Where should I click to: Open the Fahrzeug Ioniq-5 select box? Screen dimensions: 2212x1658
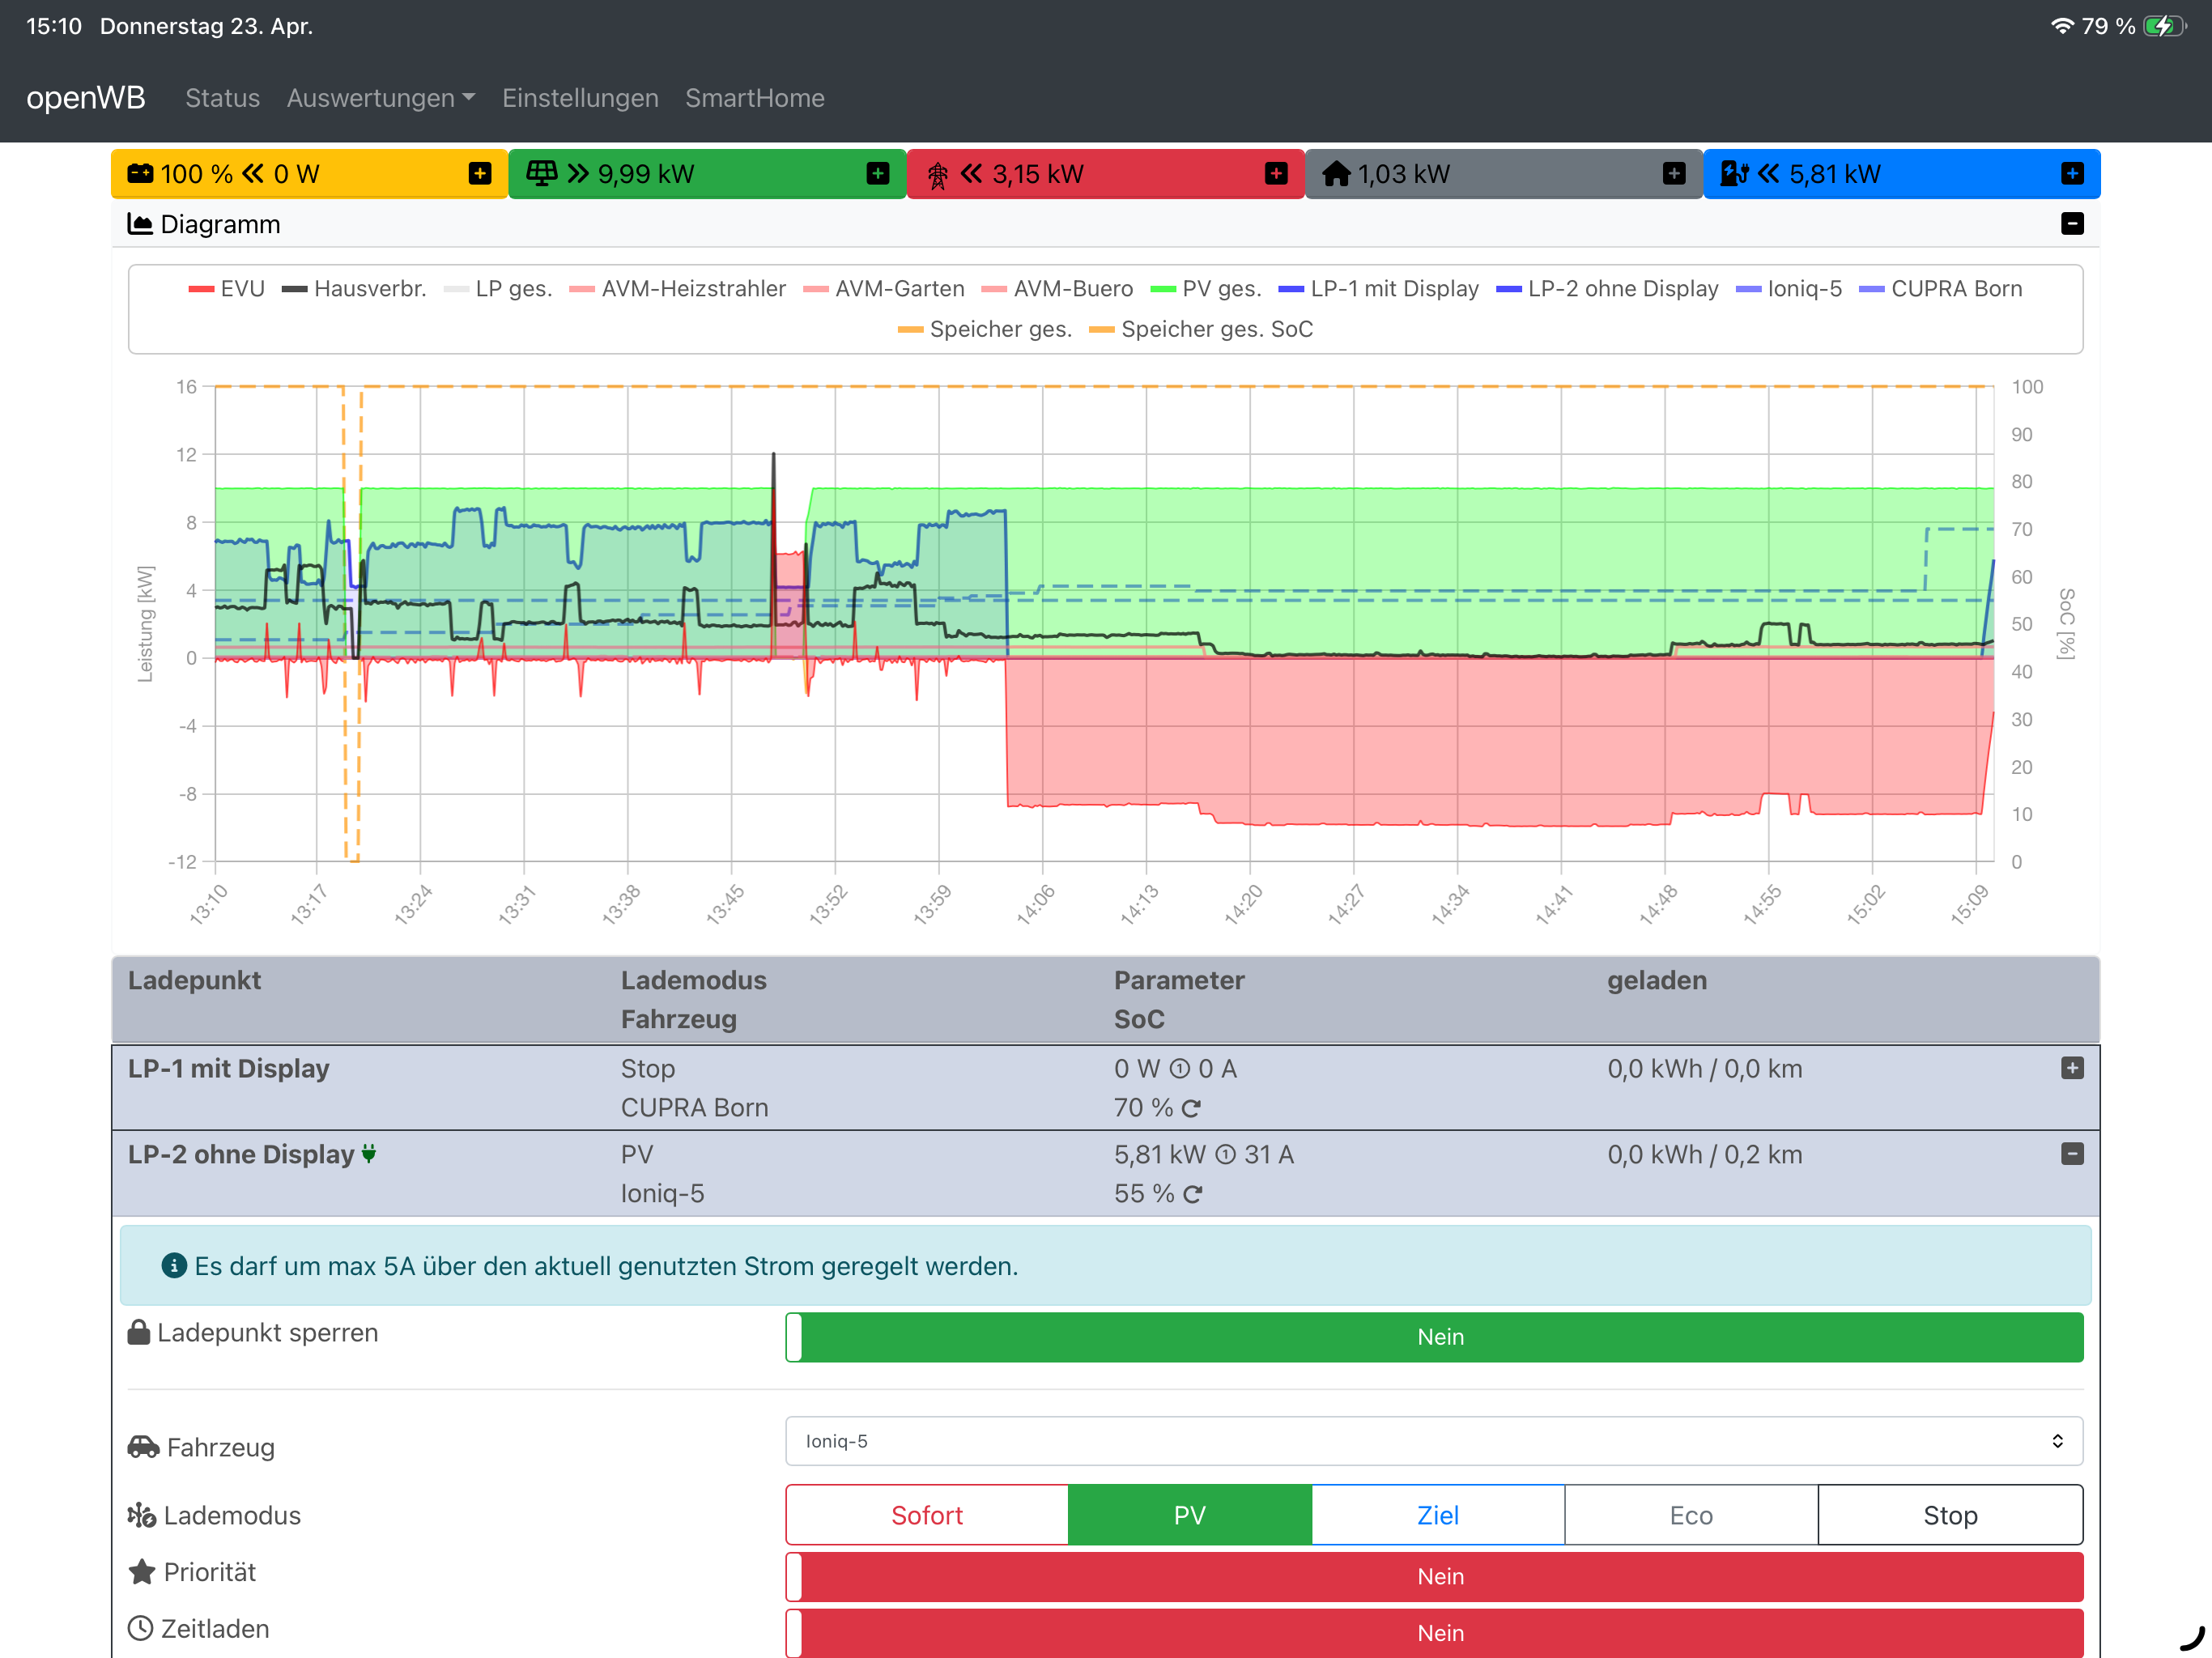click(1434, 1441)
